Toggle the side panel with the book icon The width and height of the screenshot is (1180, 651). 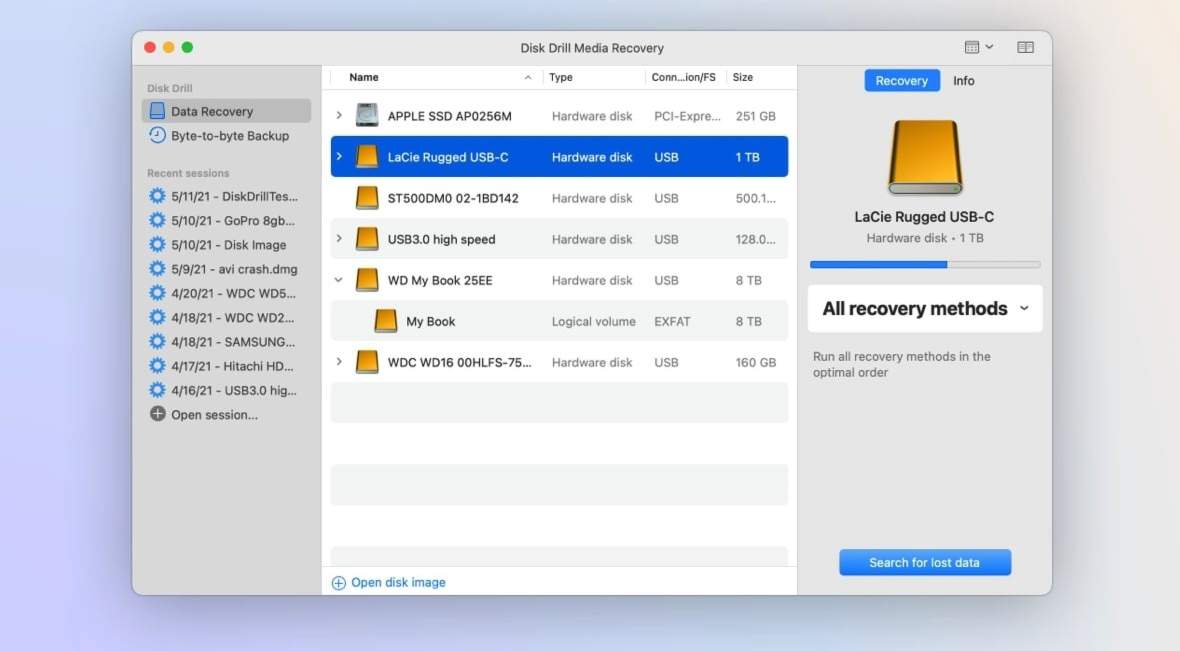point(1025,47)
